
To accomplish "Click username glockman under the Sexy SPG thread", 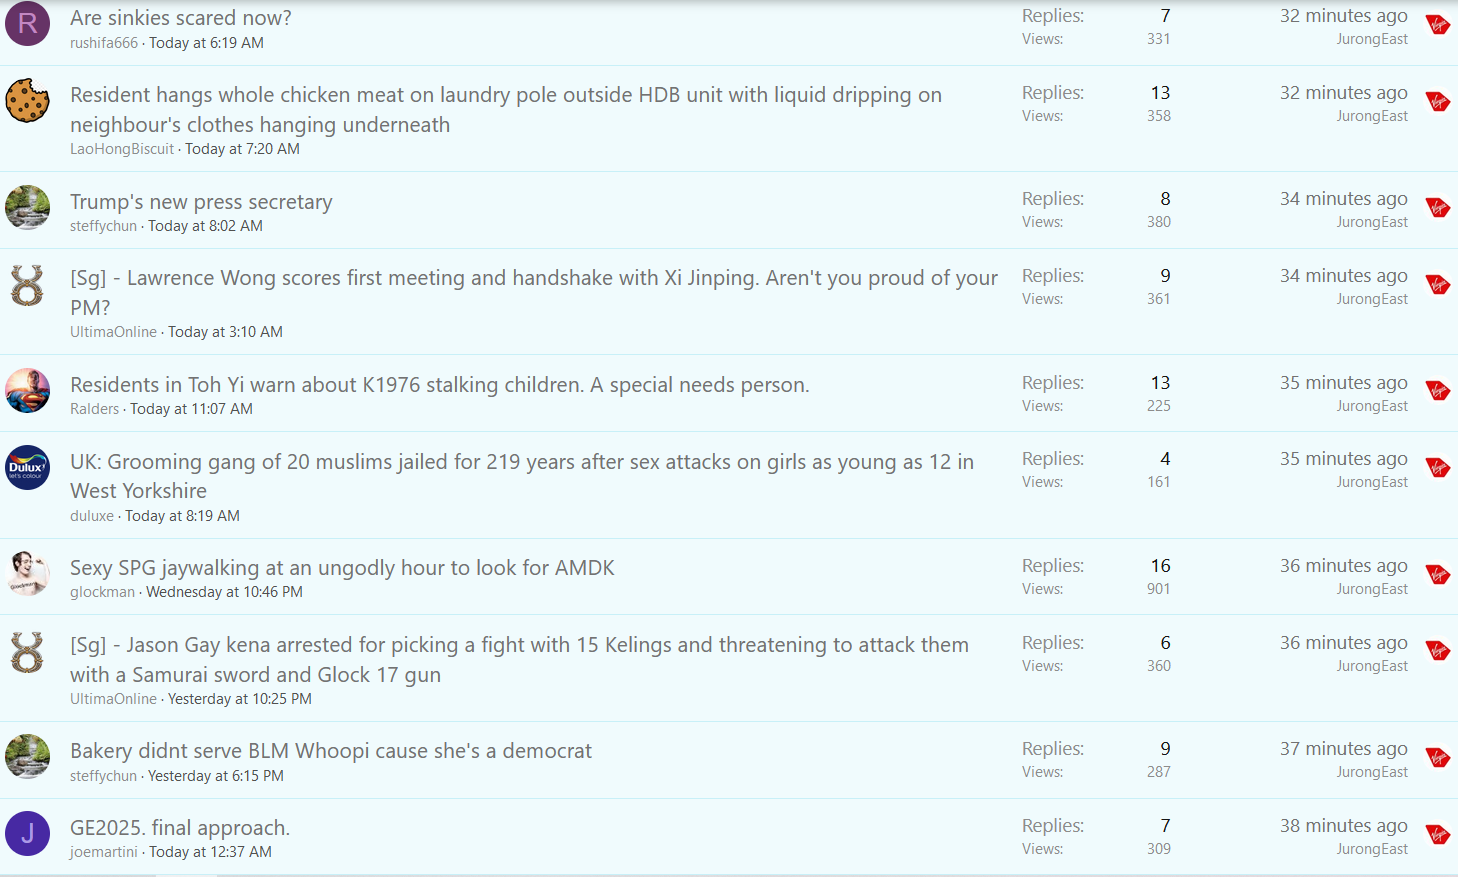I will (102, 592).
